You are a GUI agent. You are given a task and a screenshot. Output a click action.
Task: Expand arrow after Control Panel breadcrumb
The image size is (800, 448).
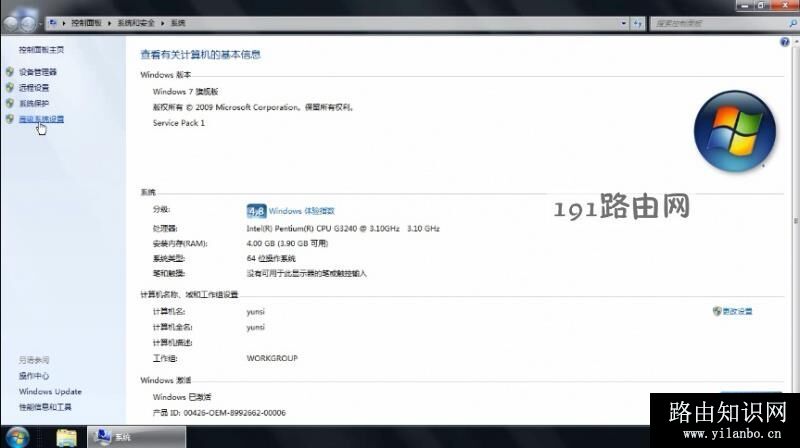pos(109,23)
